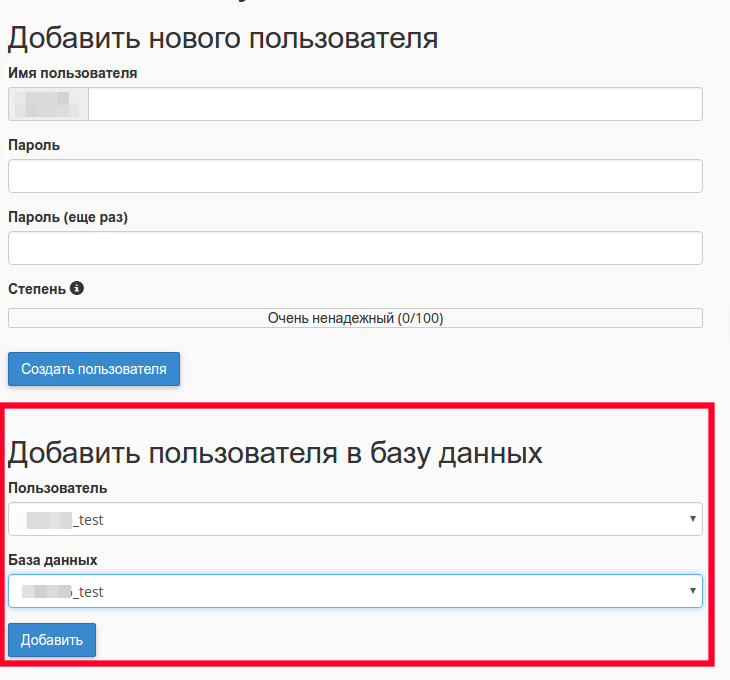The height and width of the screenshot is (680, 730).
Task: Select the Пароль (еще раз) input field
Action: pyautogui.click(x=355, y=248)
